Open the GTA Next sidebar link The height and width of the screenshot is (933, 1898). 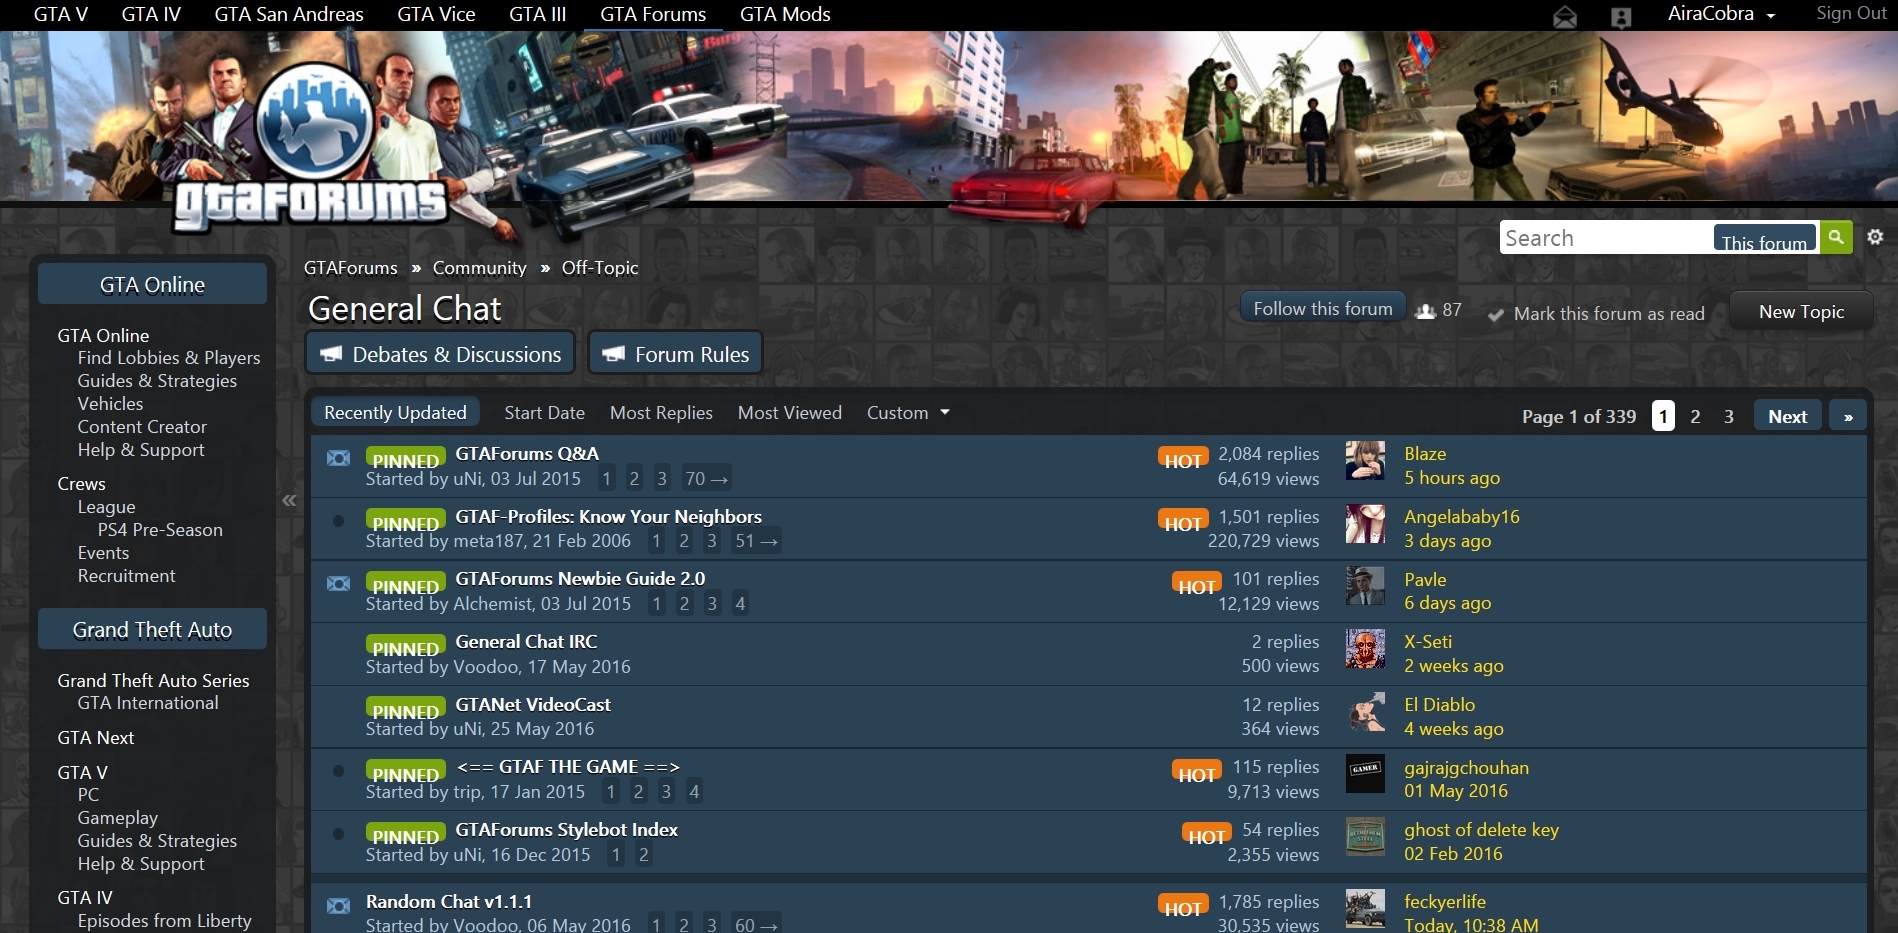point(96,738)
